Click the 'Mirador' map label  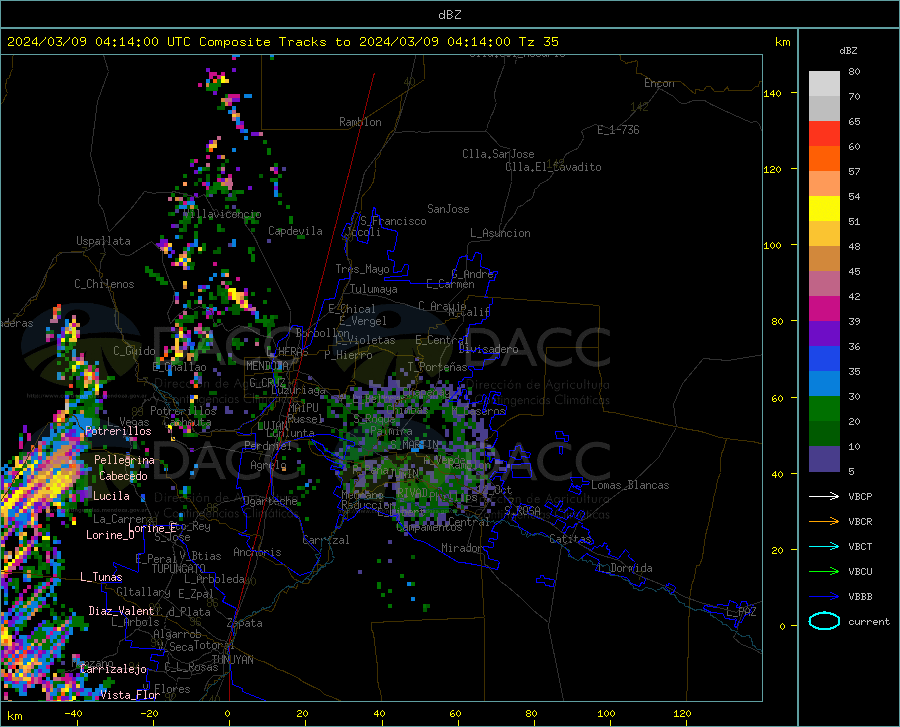pyautogui.click(x=462, y=548)
